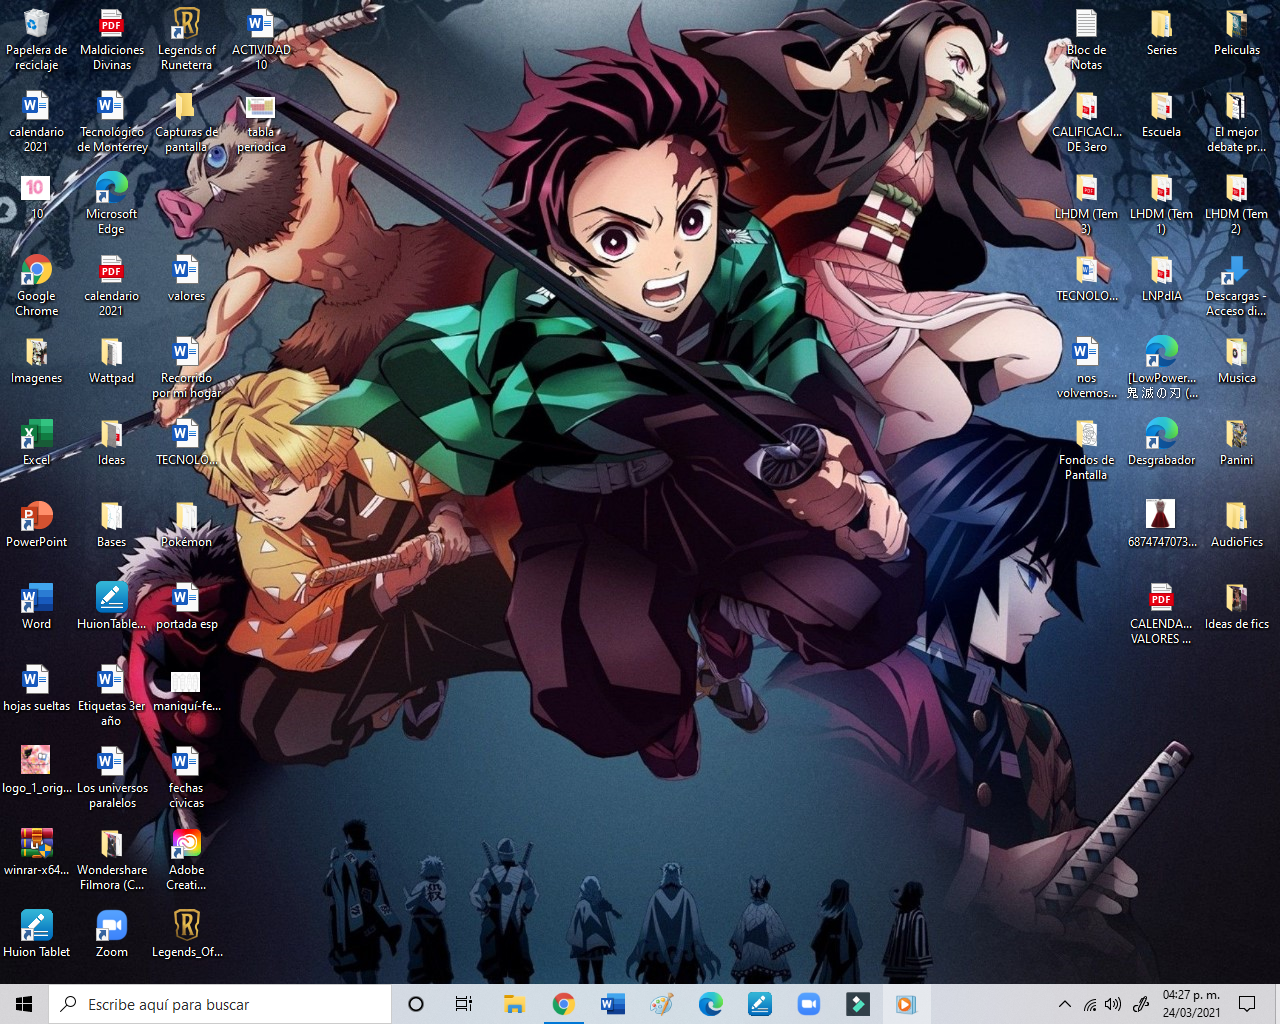The width and height of the screenshot is (1280, 1024).
Task: Open Cortana circle in taskbar
Action: [416, 1004]
